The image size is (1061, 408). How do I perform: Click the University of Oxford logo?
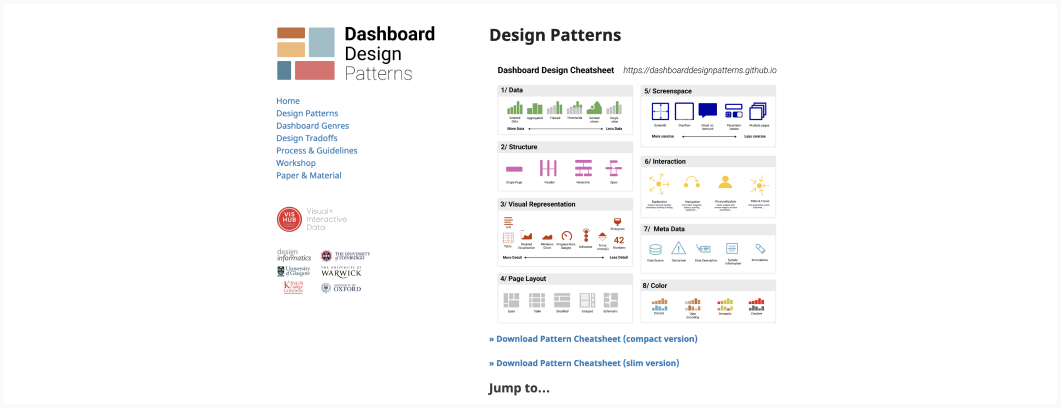tap(341, 288)
